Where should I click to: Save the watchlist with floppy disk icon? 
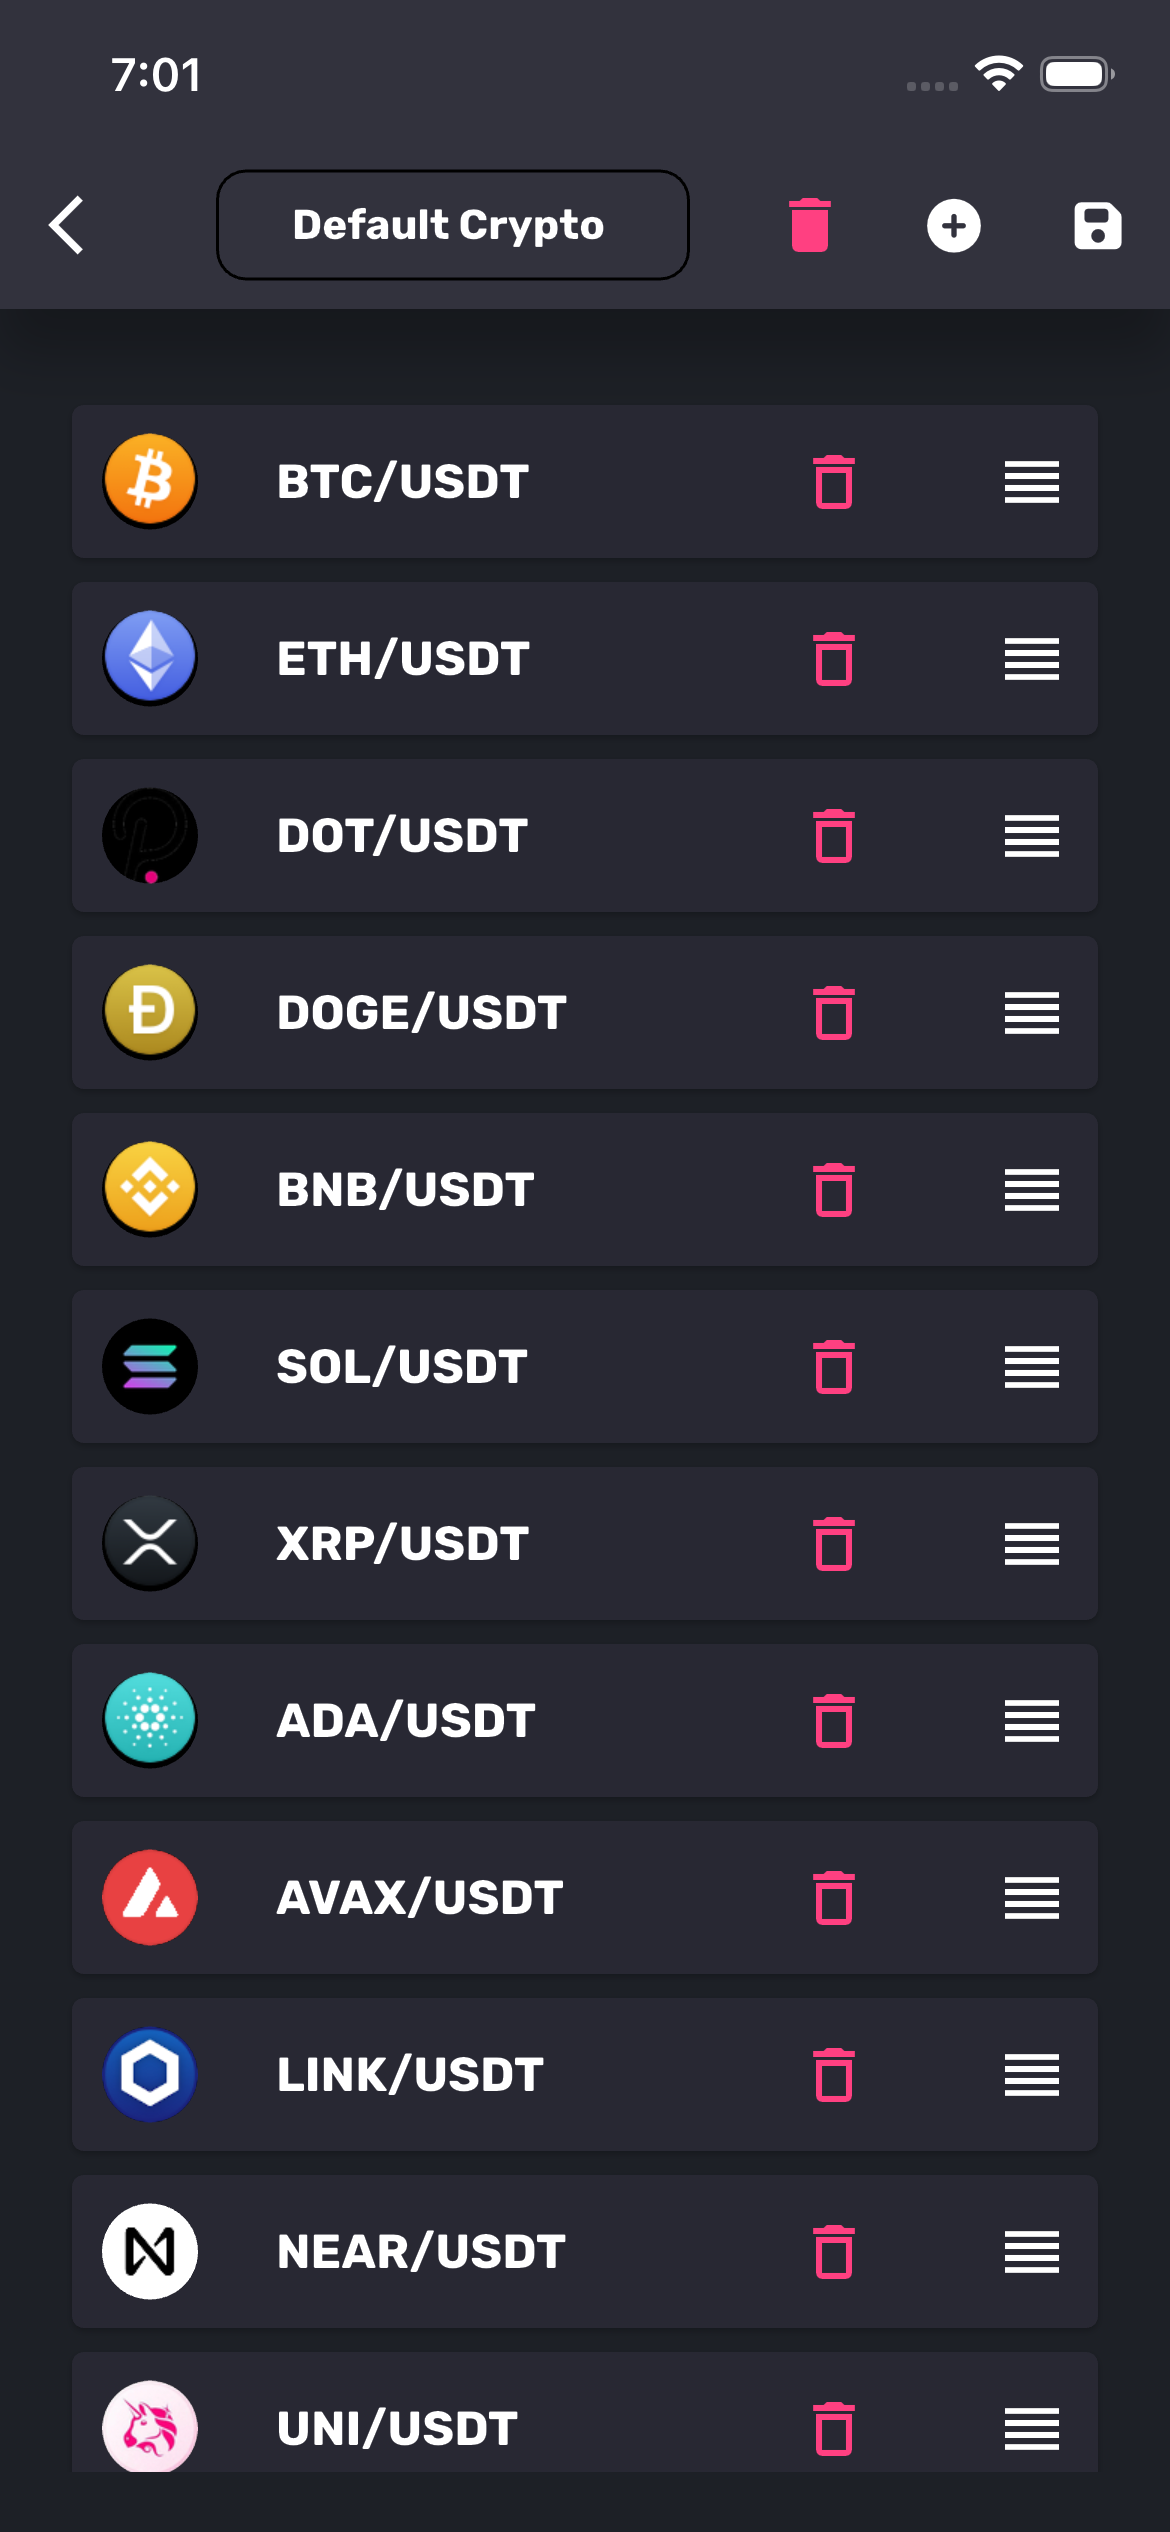pos(1097,225)
